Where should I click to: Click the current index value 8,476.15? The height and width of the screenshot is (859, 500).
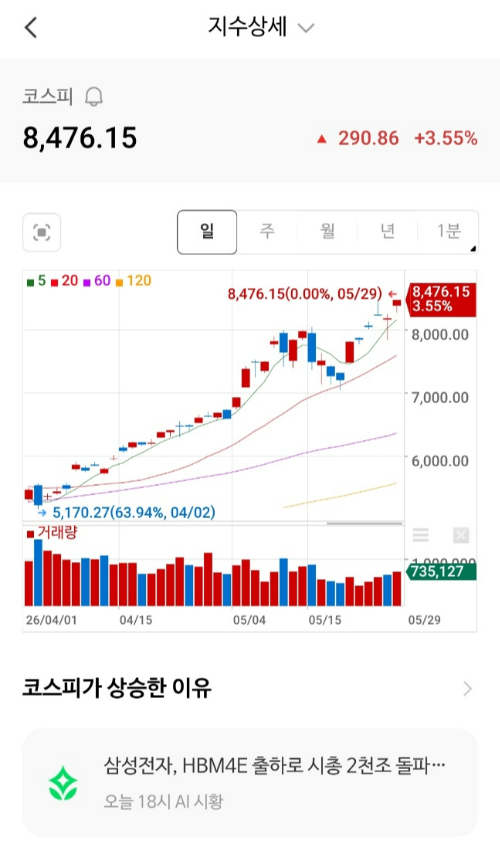tap(80, 138)
